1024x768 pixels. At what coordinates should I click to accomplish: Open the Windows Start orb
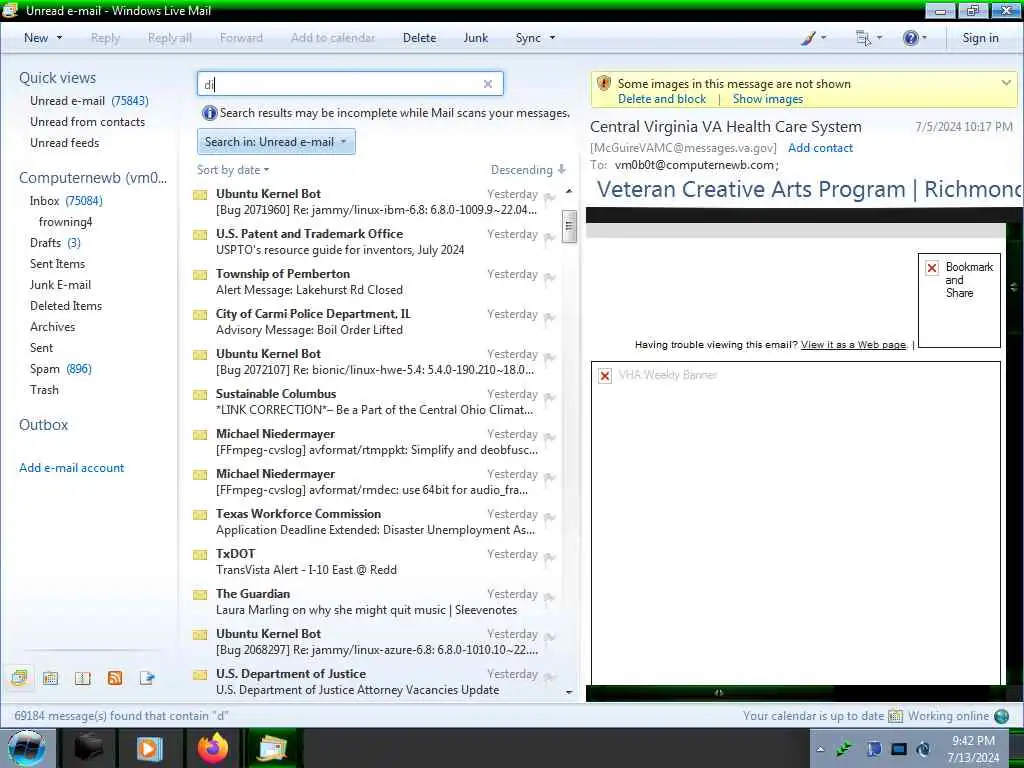(x=26, y=748)
